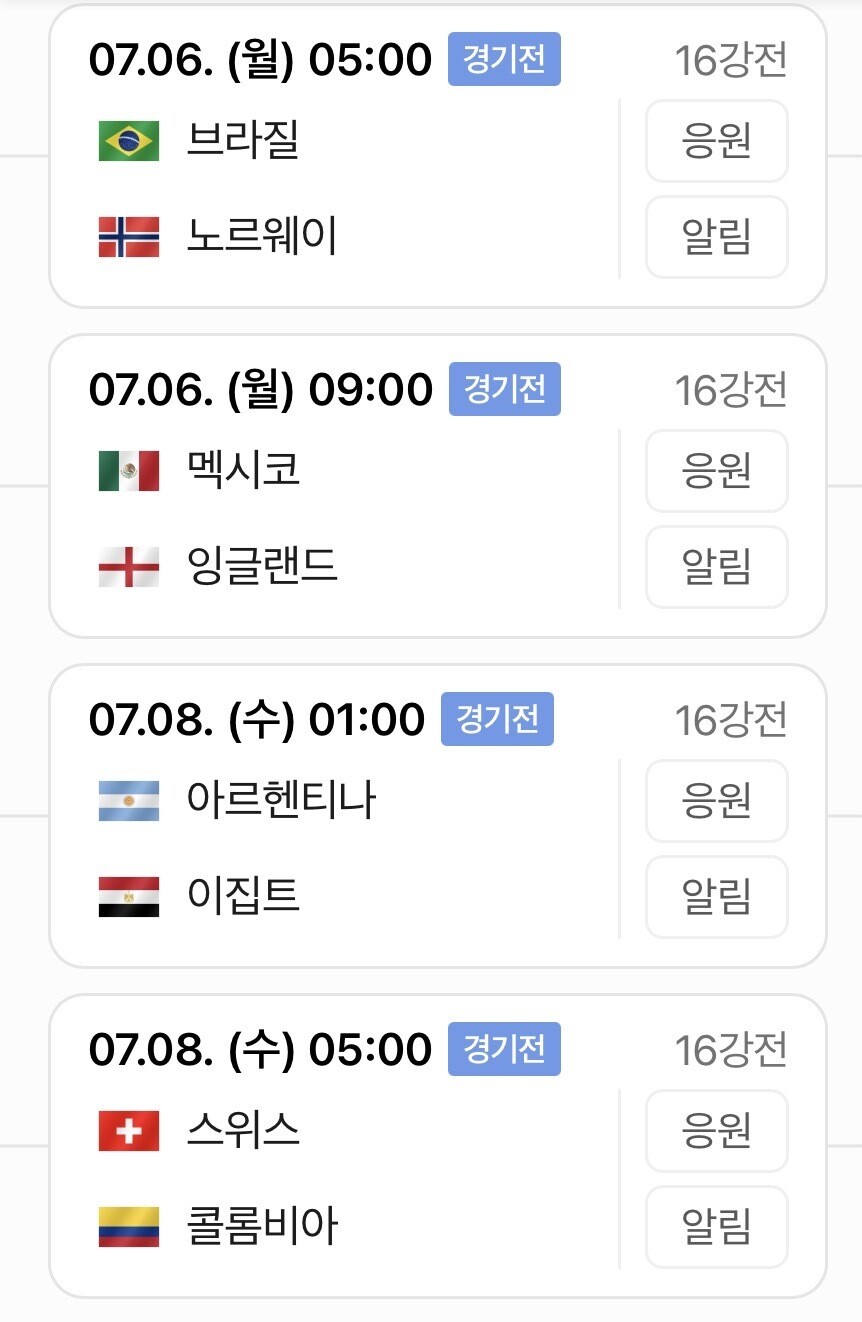Tap the Argentina flag icon
The width and height of the screenshot is (862, 1322).
click(x=129, y=800)
